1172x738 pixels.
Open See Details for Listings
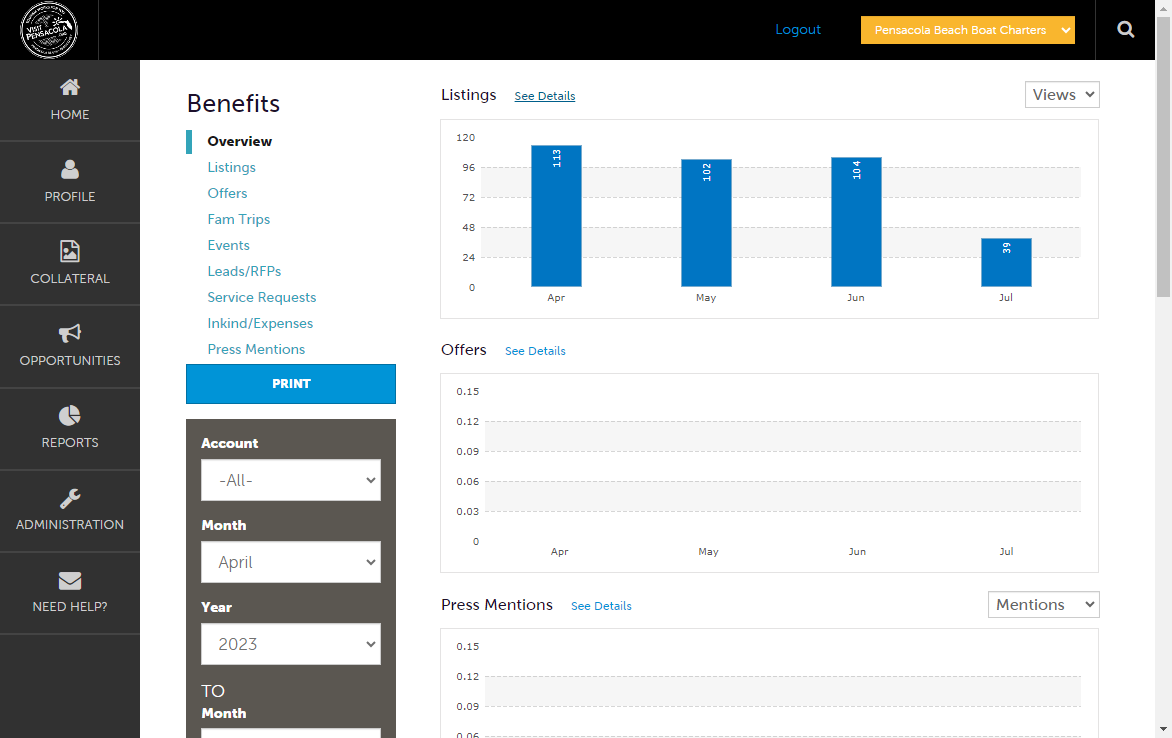[545, 96]
